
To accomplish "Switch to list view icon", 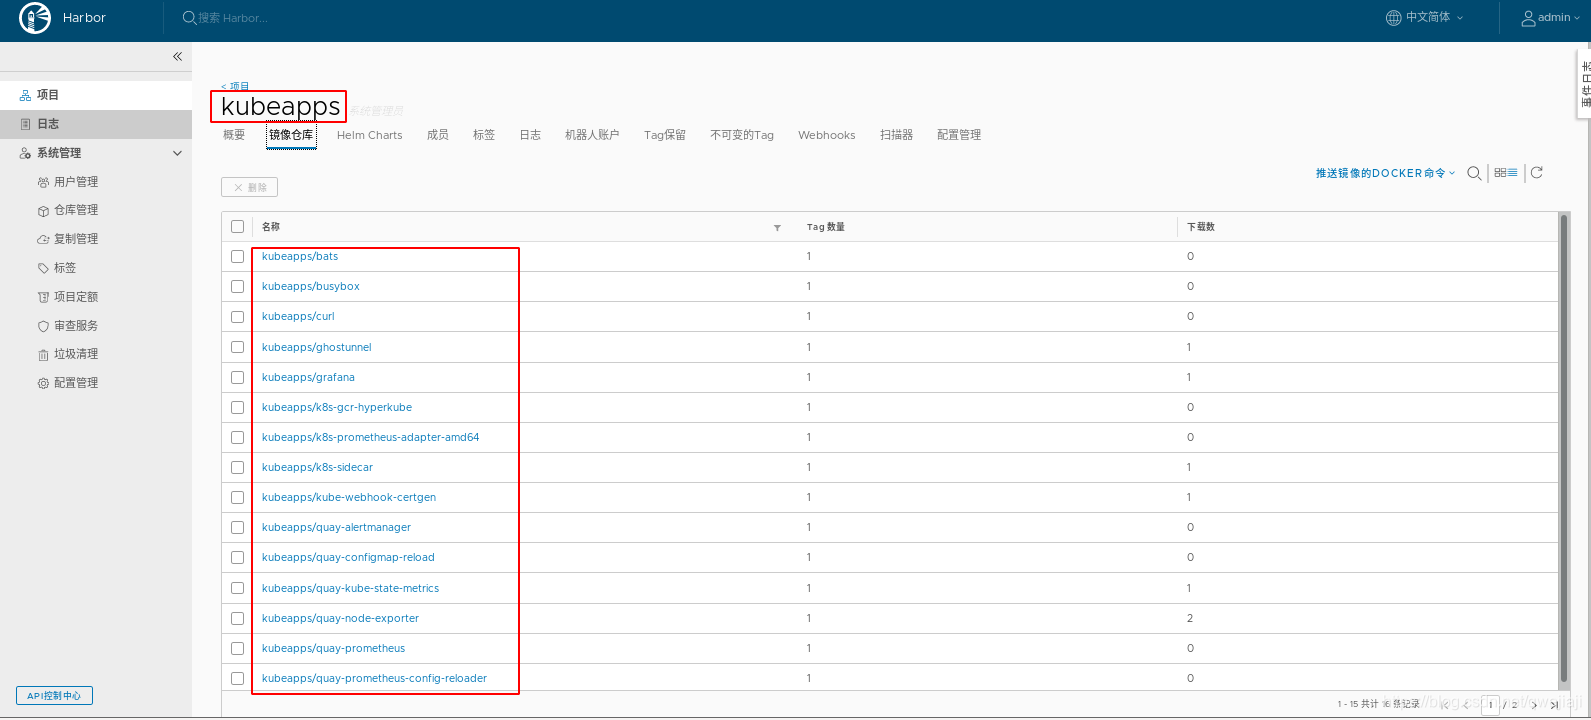I will [1513, 173].
